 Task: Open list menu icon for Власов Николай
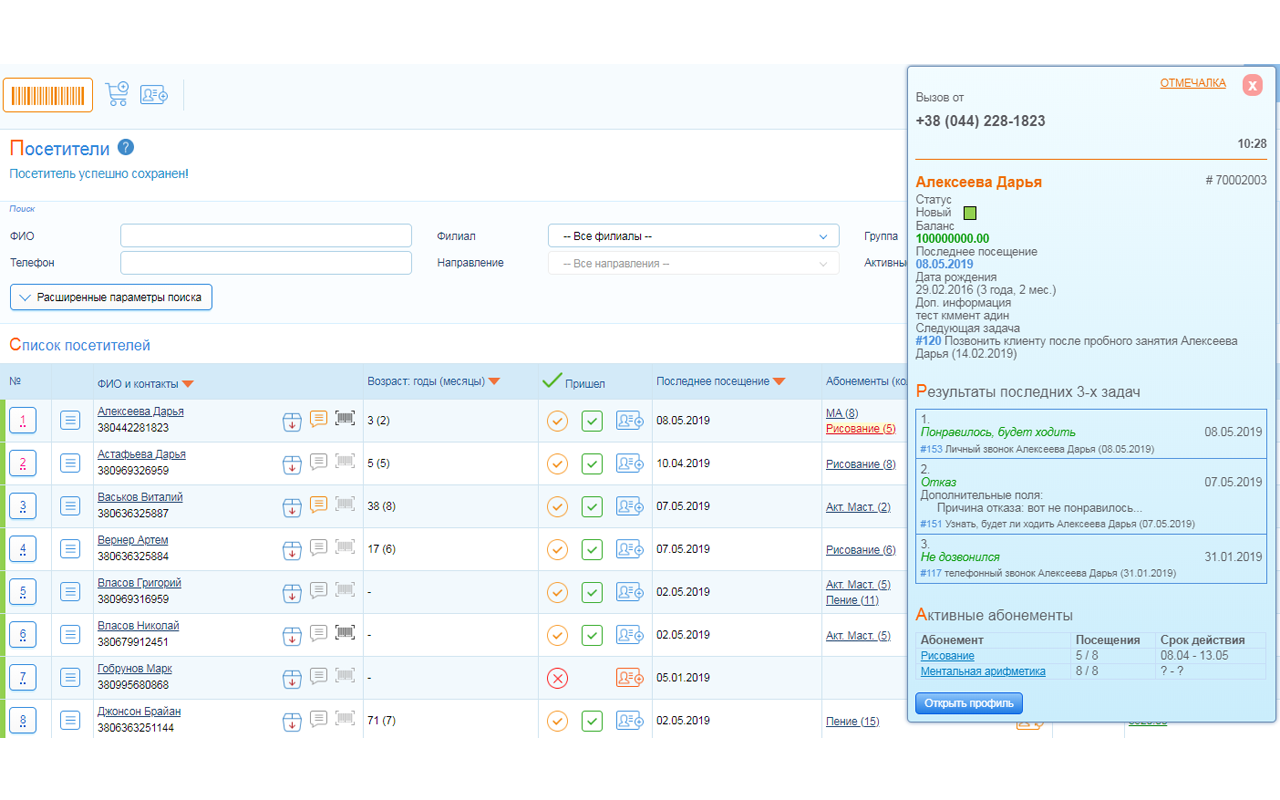pos(70,635)
